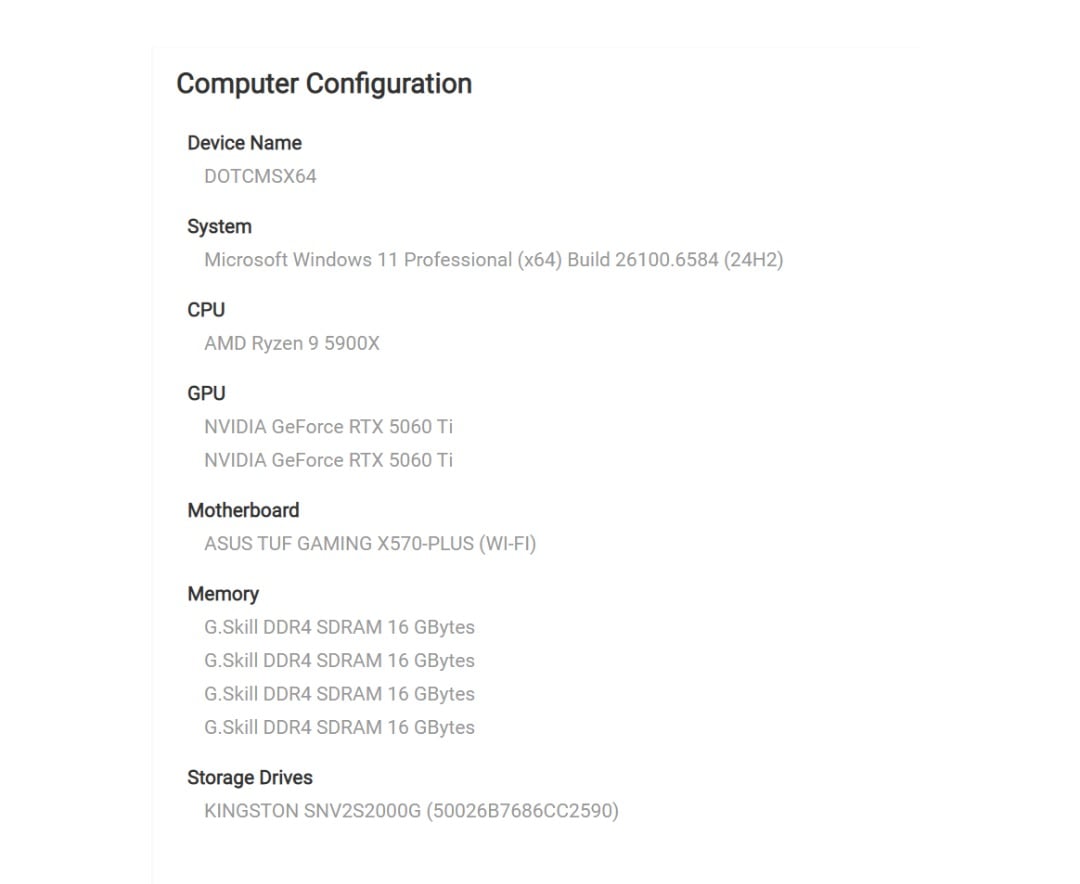Viewport: 1080px width, 884px height.
Task: Click the ASUS TUF GAMING X570-PLUS (WI-FI) entry
Action: click(x=370, y=544)
